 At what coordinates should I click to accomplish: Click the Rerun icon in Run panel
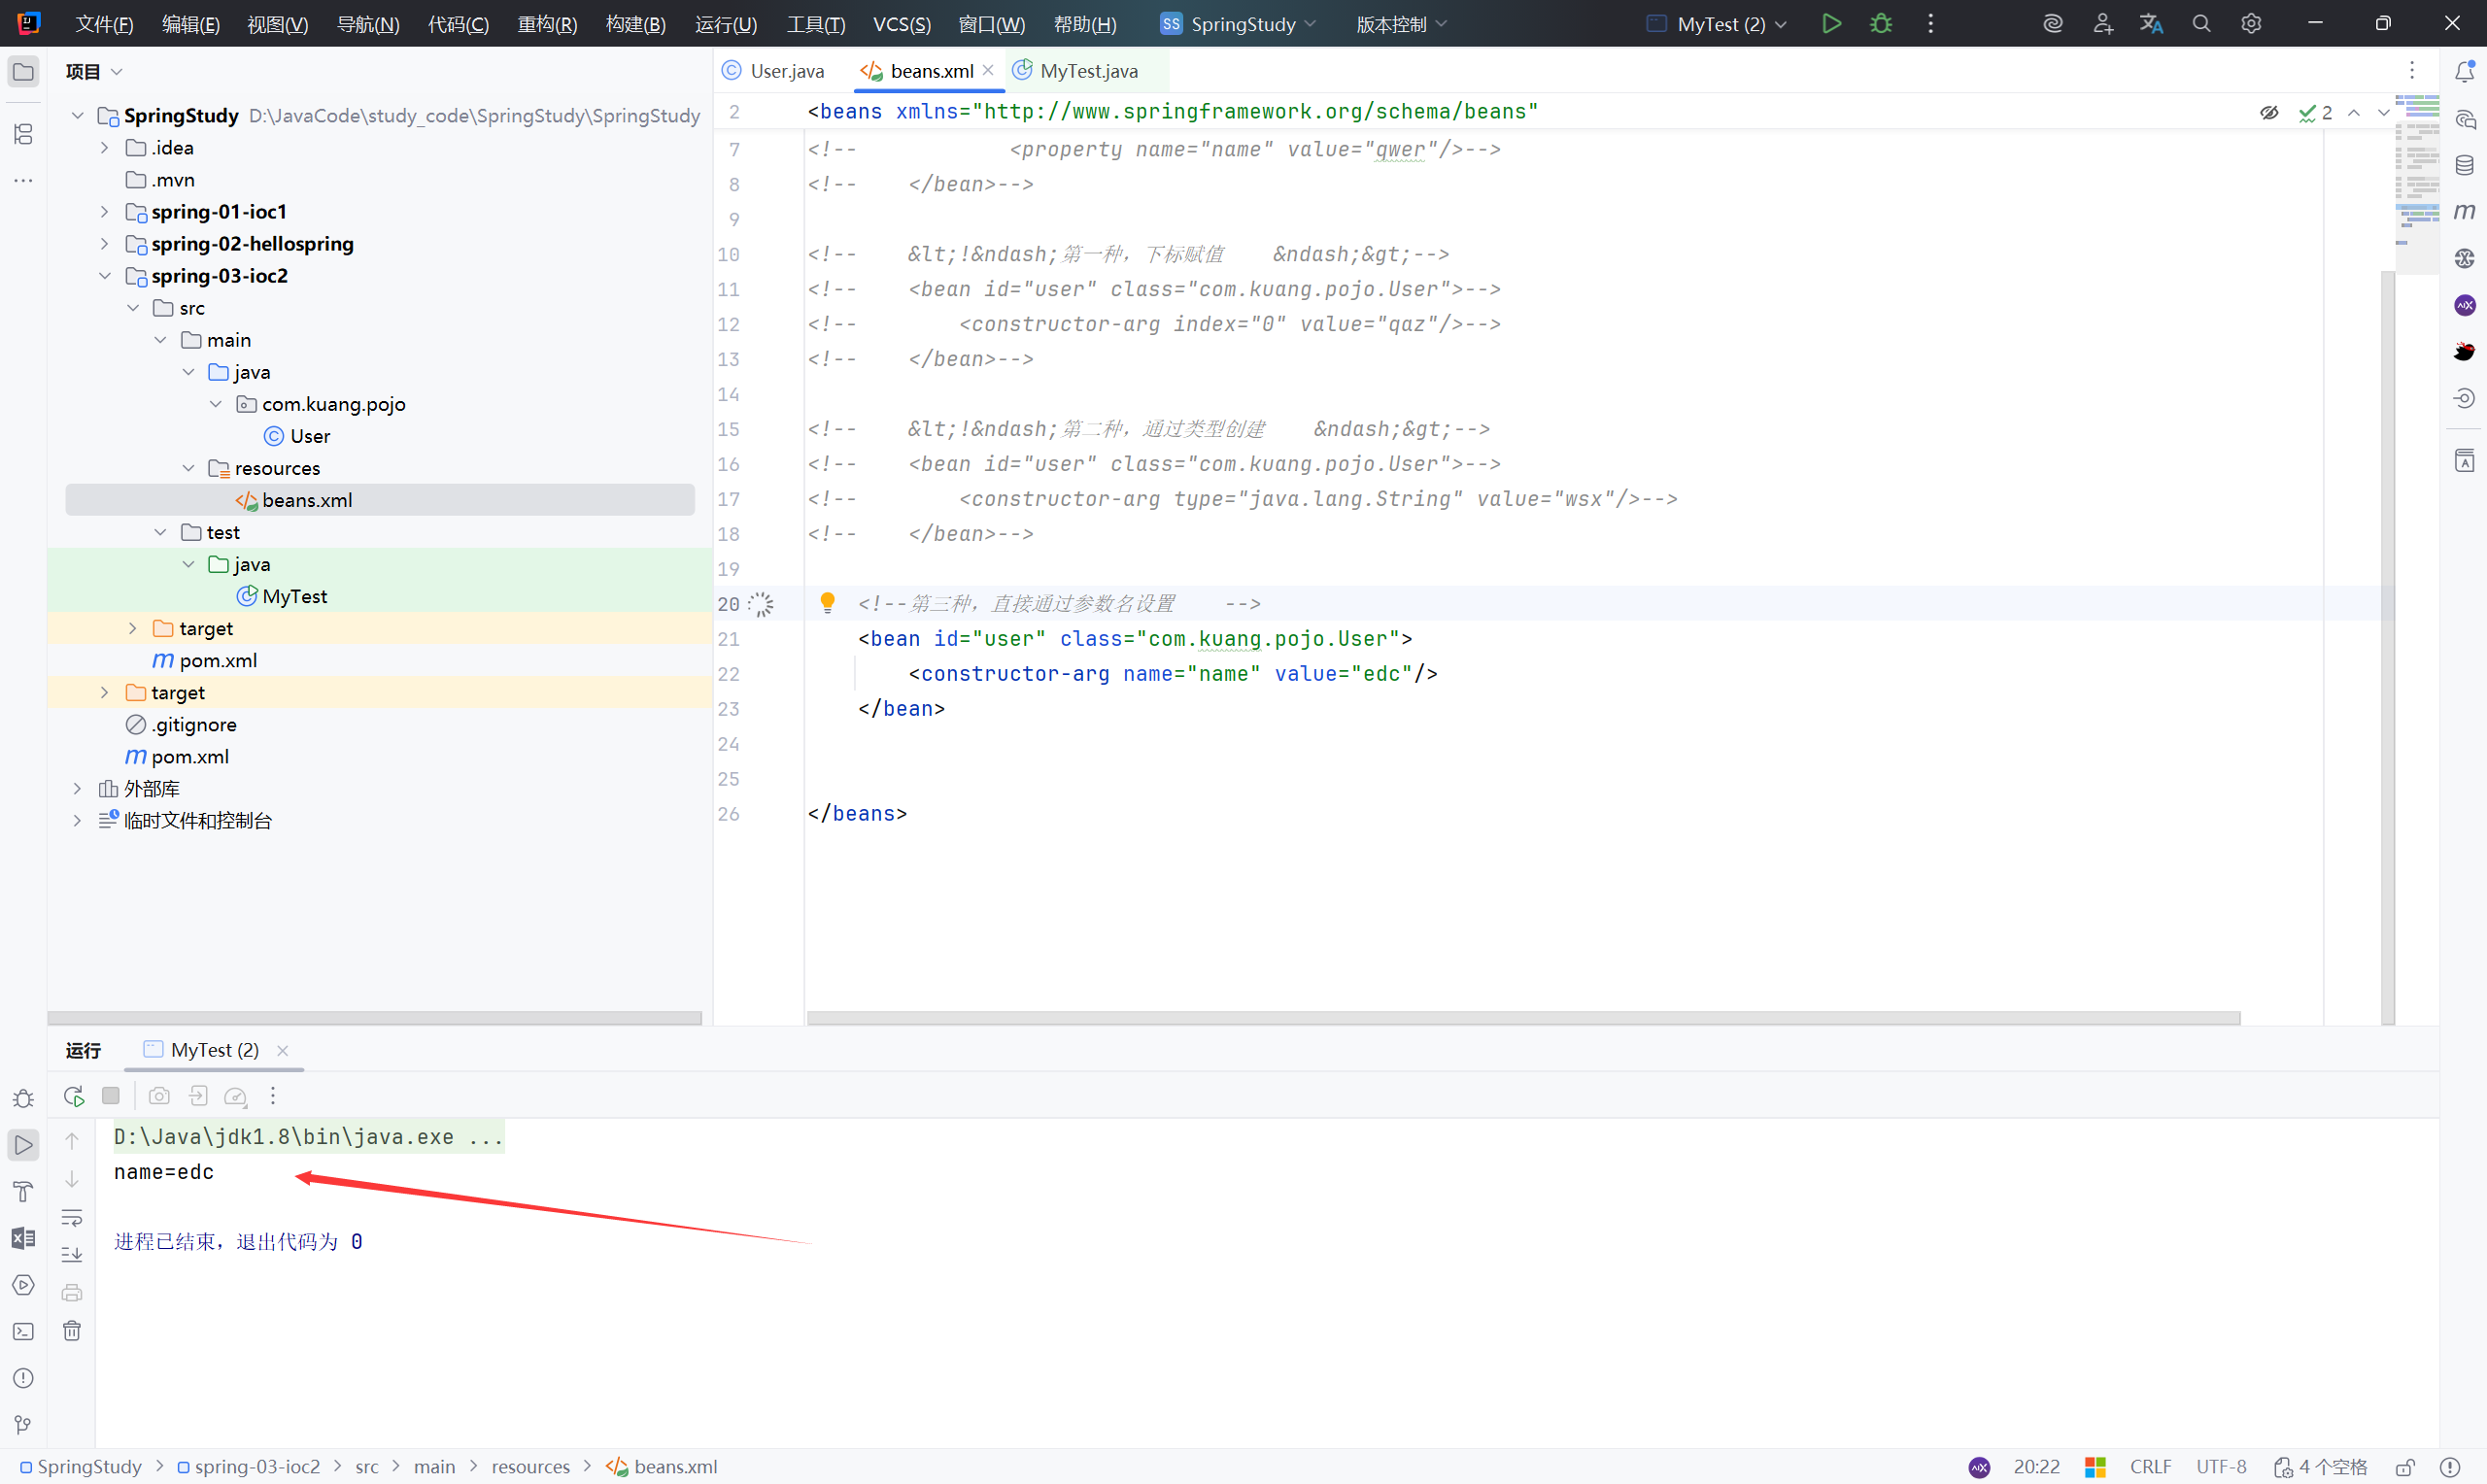coord(73,1096)
